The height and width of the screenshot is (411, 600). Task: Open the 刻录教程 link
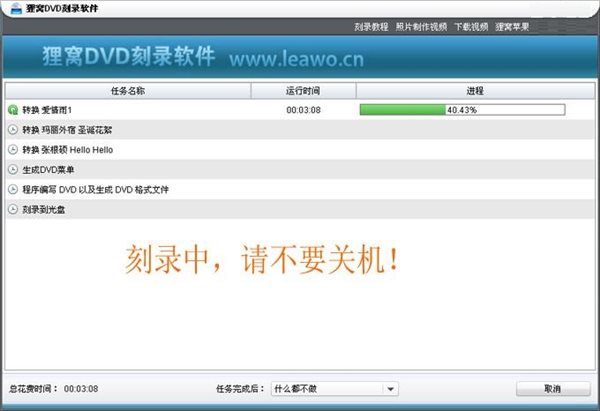click(x=371, y=27)
